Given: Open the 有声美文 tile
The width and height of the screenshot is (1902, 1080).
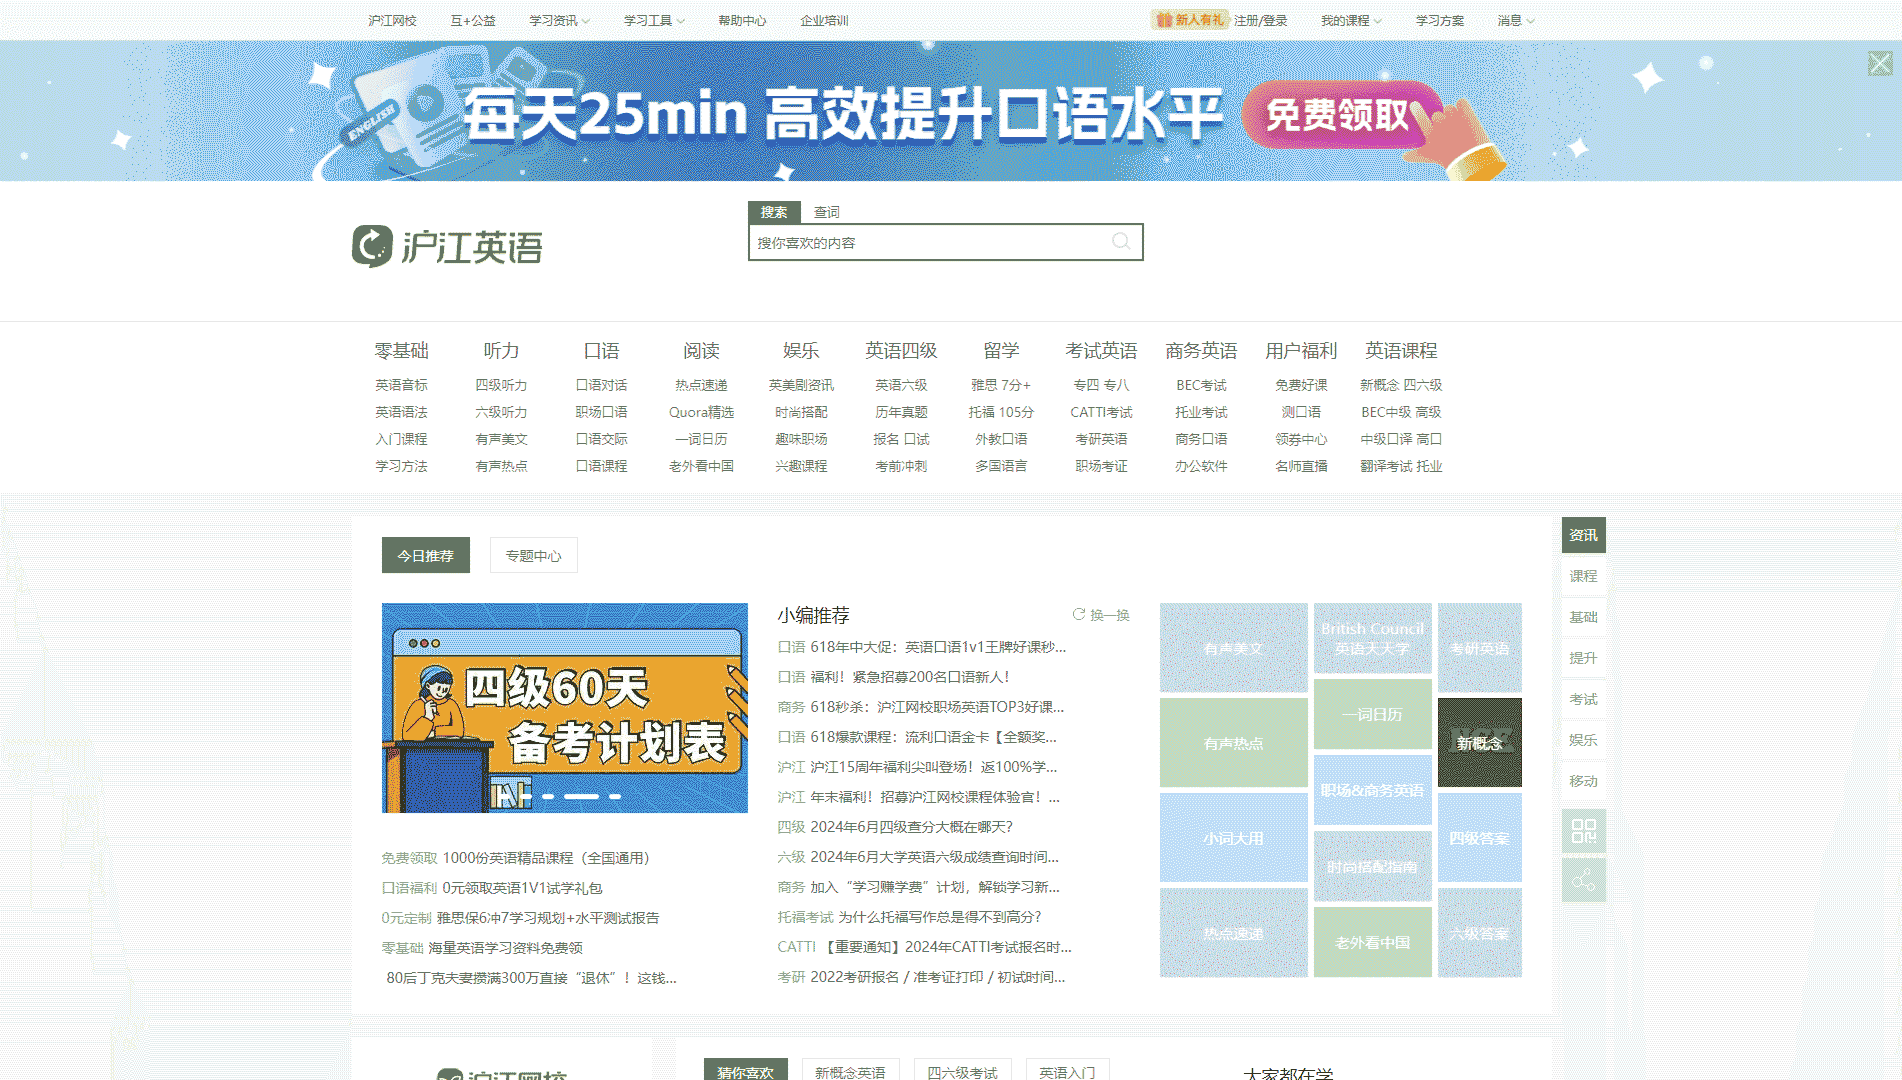Looking at the screenshot, I should [1233, 648].
